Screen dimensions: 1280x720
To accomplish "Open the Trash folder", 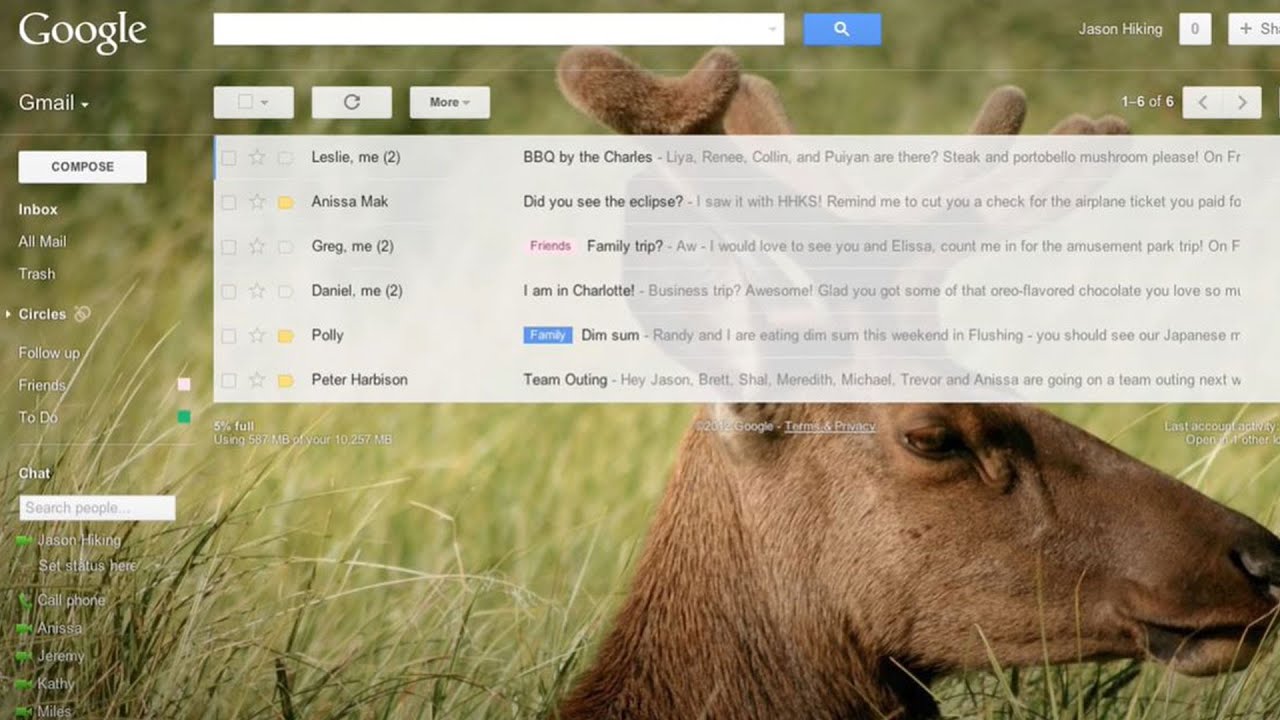I will tap(37, 273).
